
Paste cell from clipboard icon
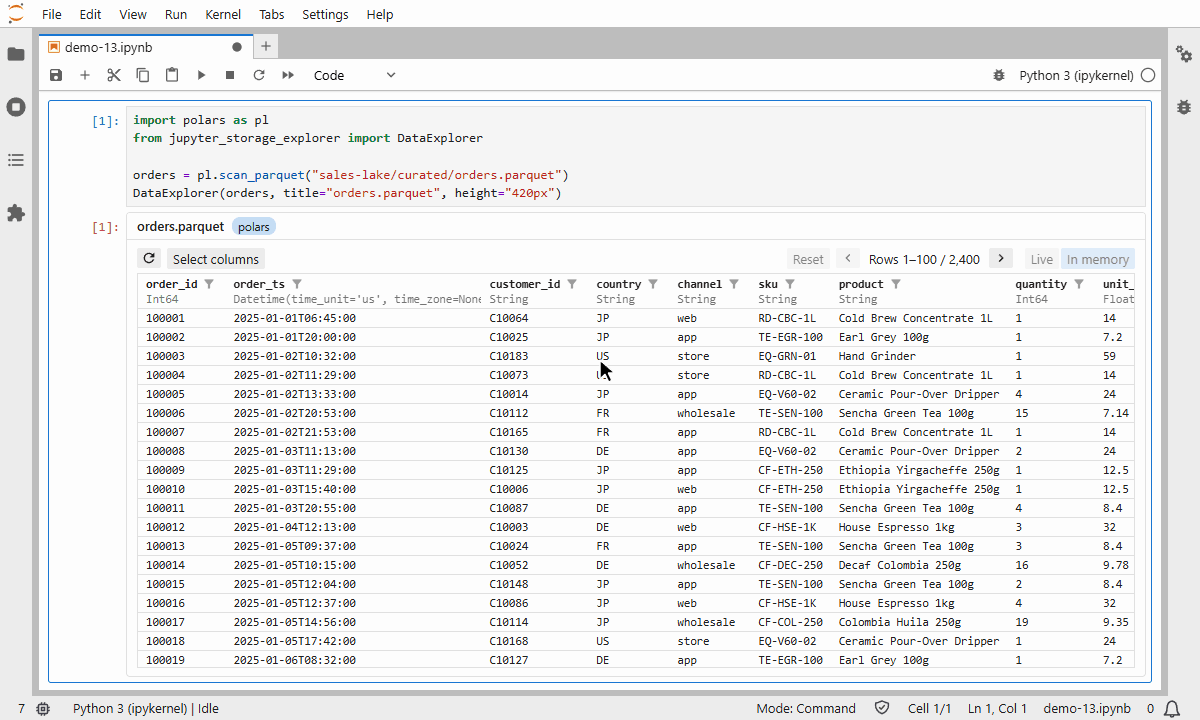coord(172,75)
